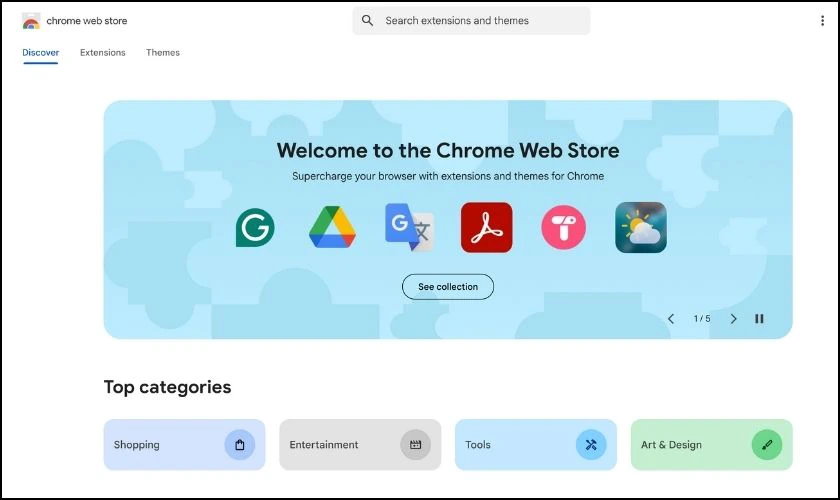Open the Grammarly extension icon
The height and width of the screenshot is (500, 840).
[x=255, y=228]
